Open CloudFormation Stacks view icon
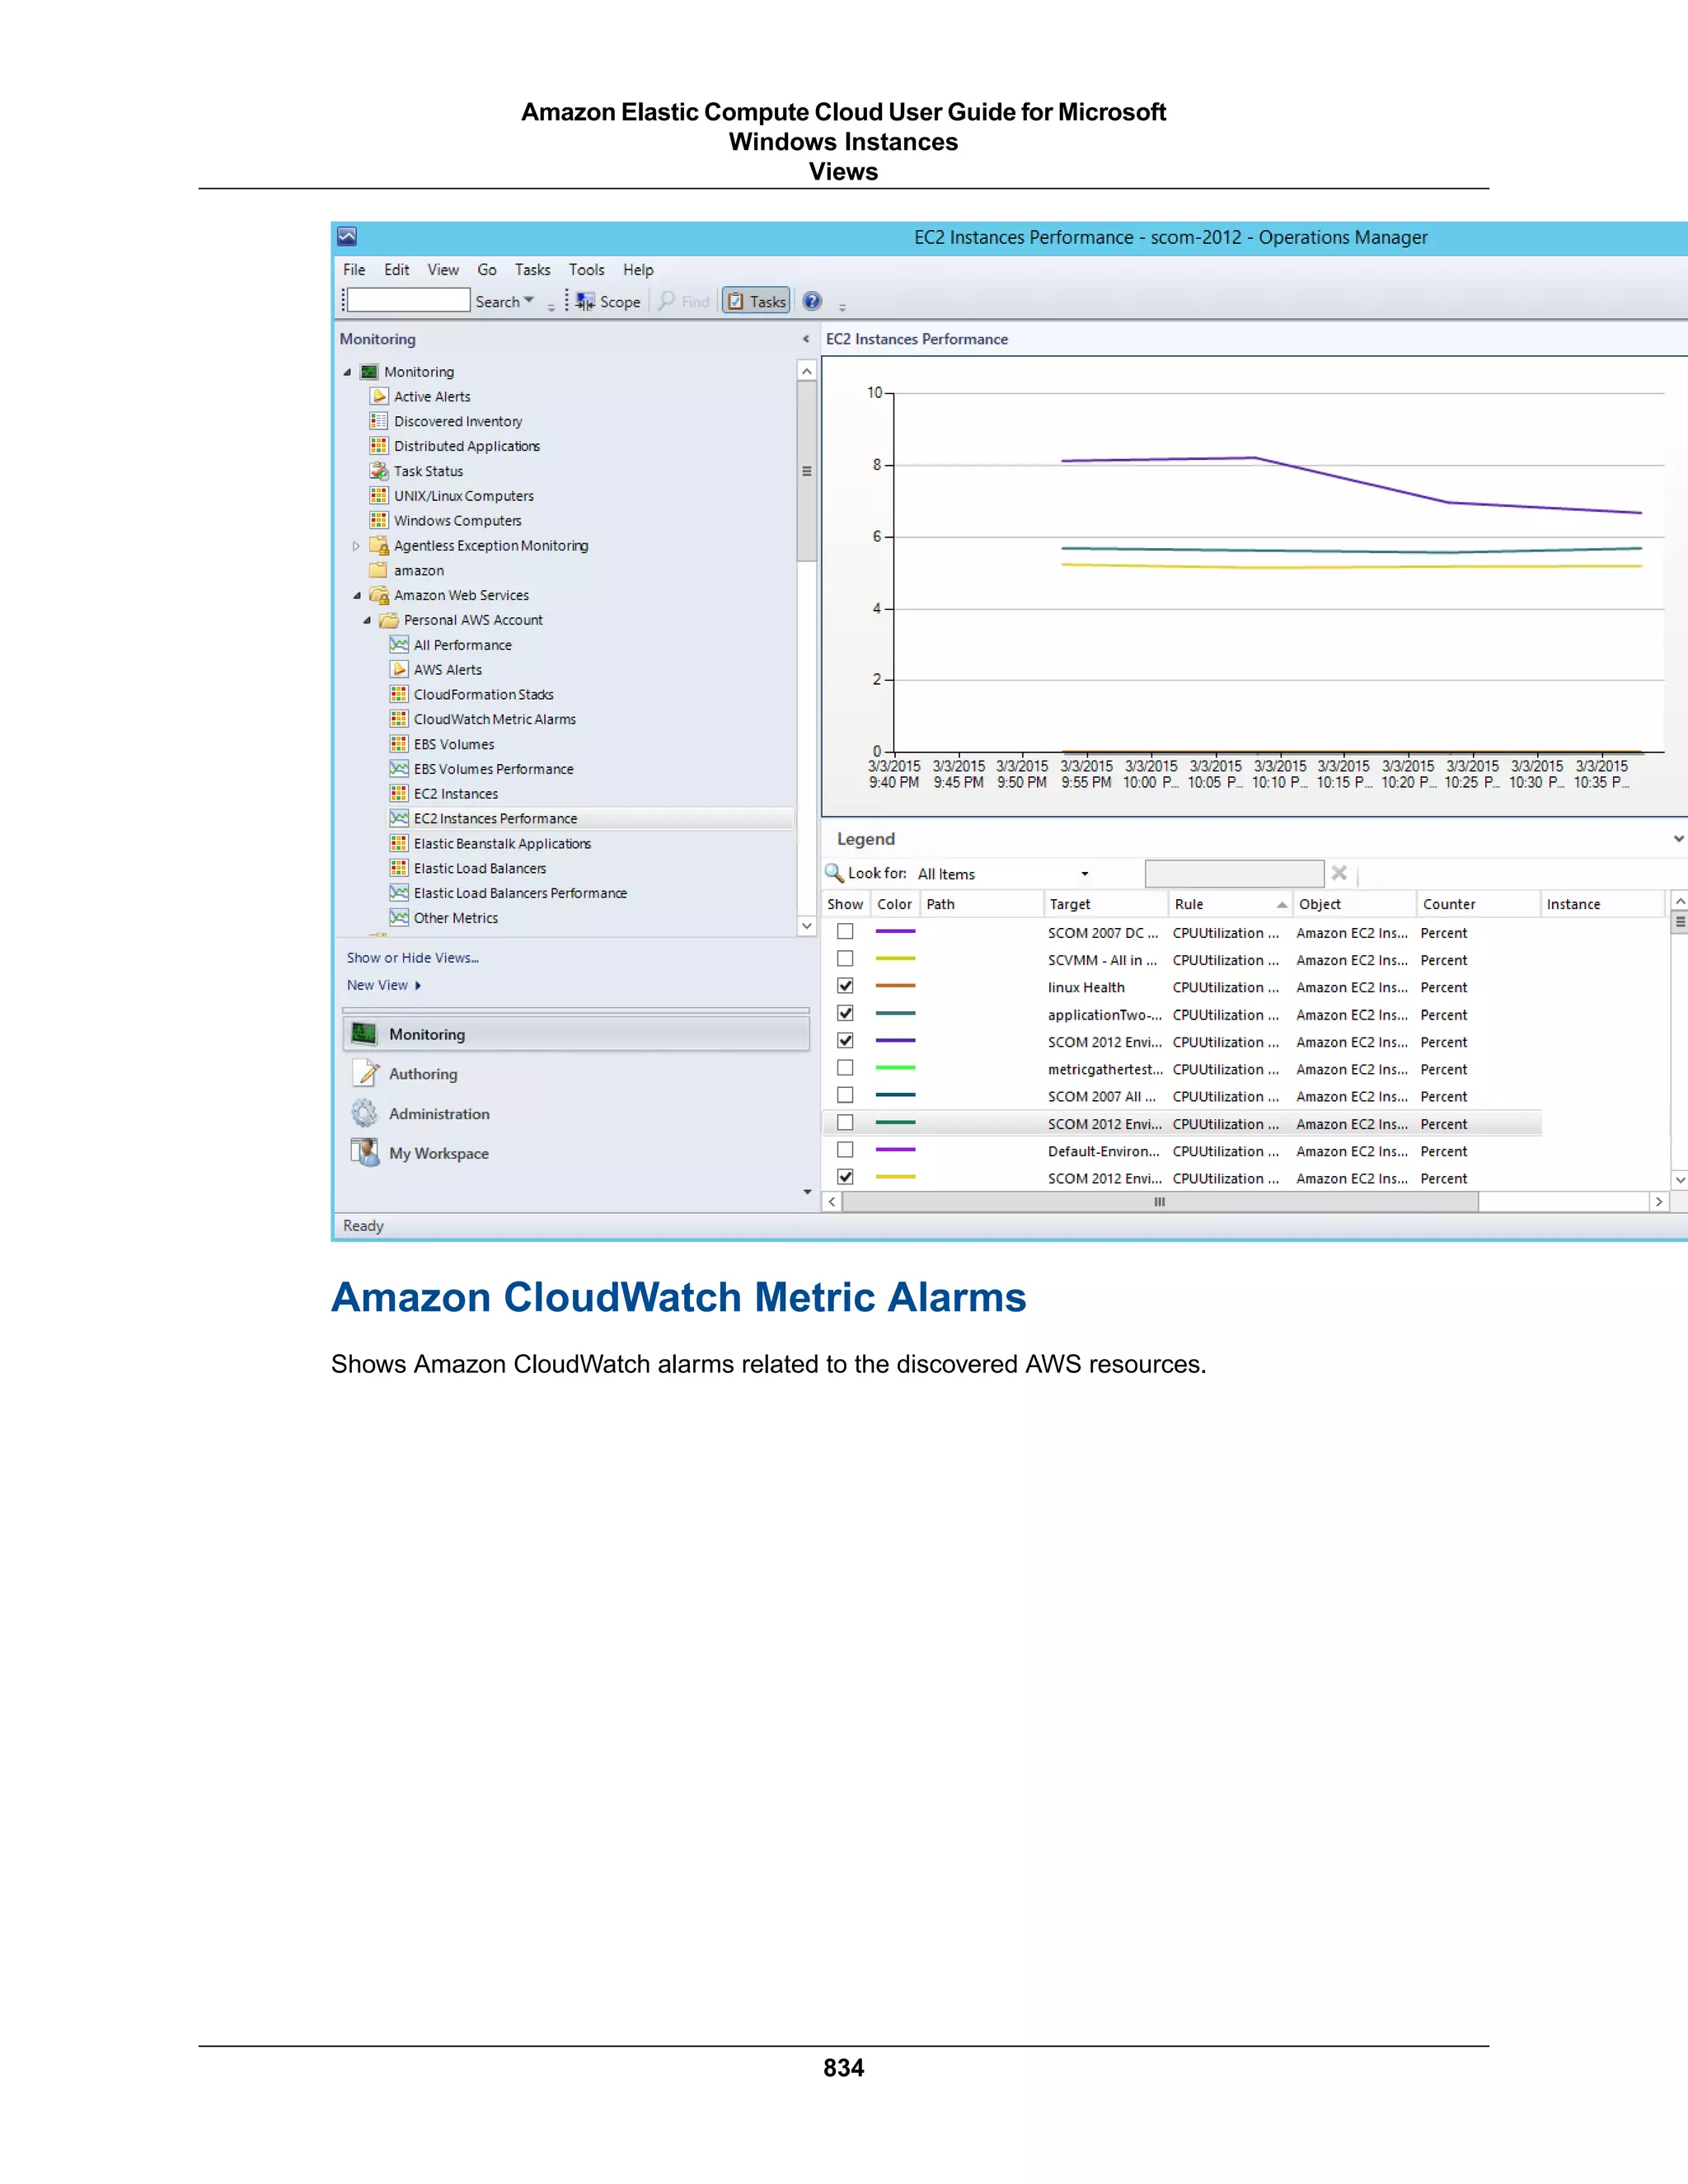 point(399,694)
